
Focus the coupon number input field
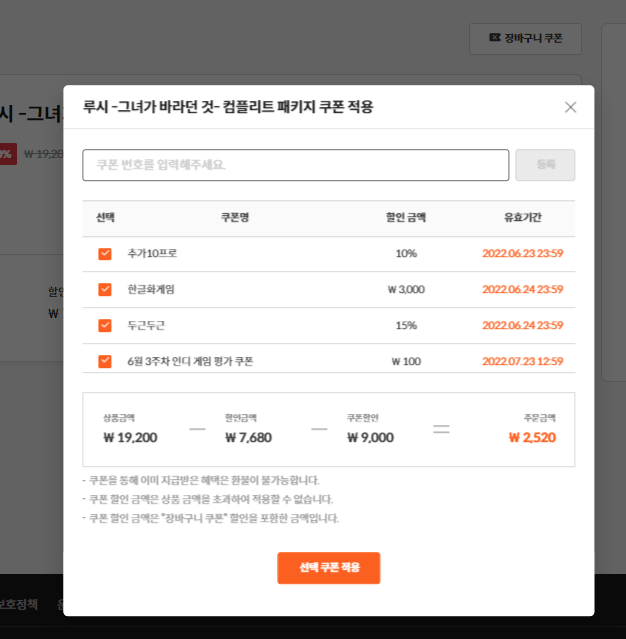(x=295, y=165)
